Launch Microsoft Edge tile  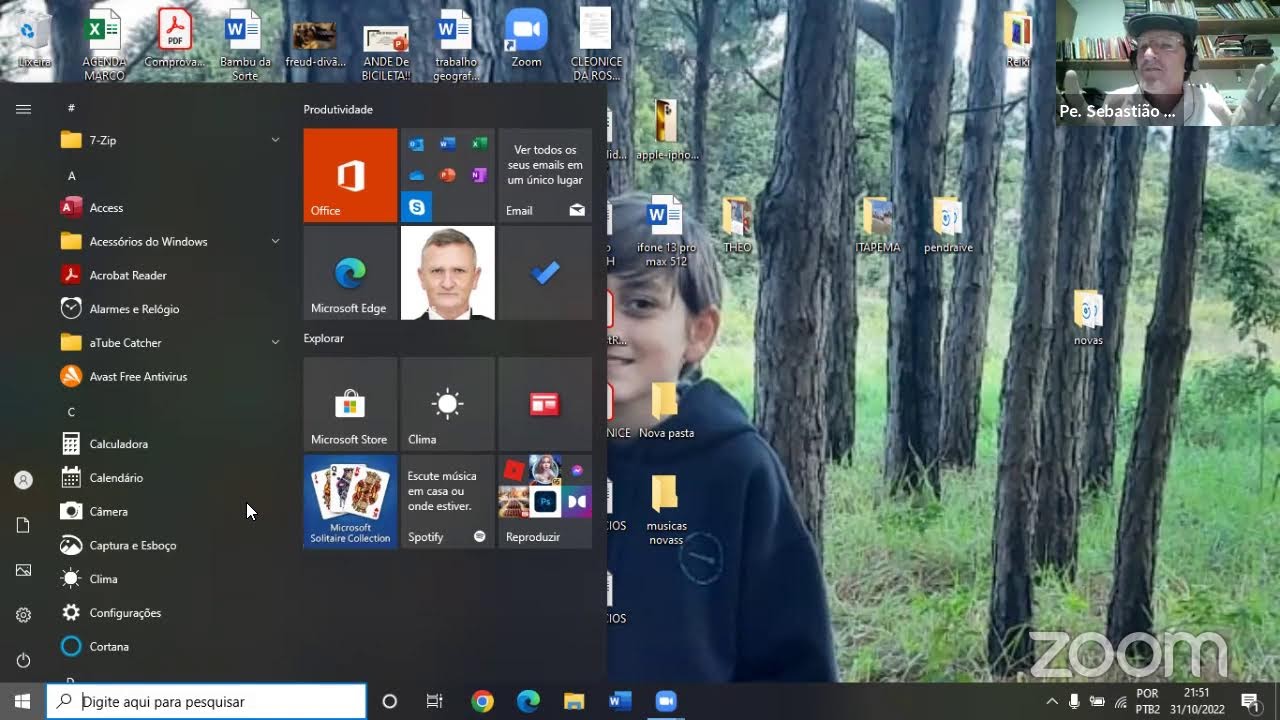350,273
